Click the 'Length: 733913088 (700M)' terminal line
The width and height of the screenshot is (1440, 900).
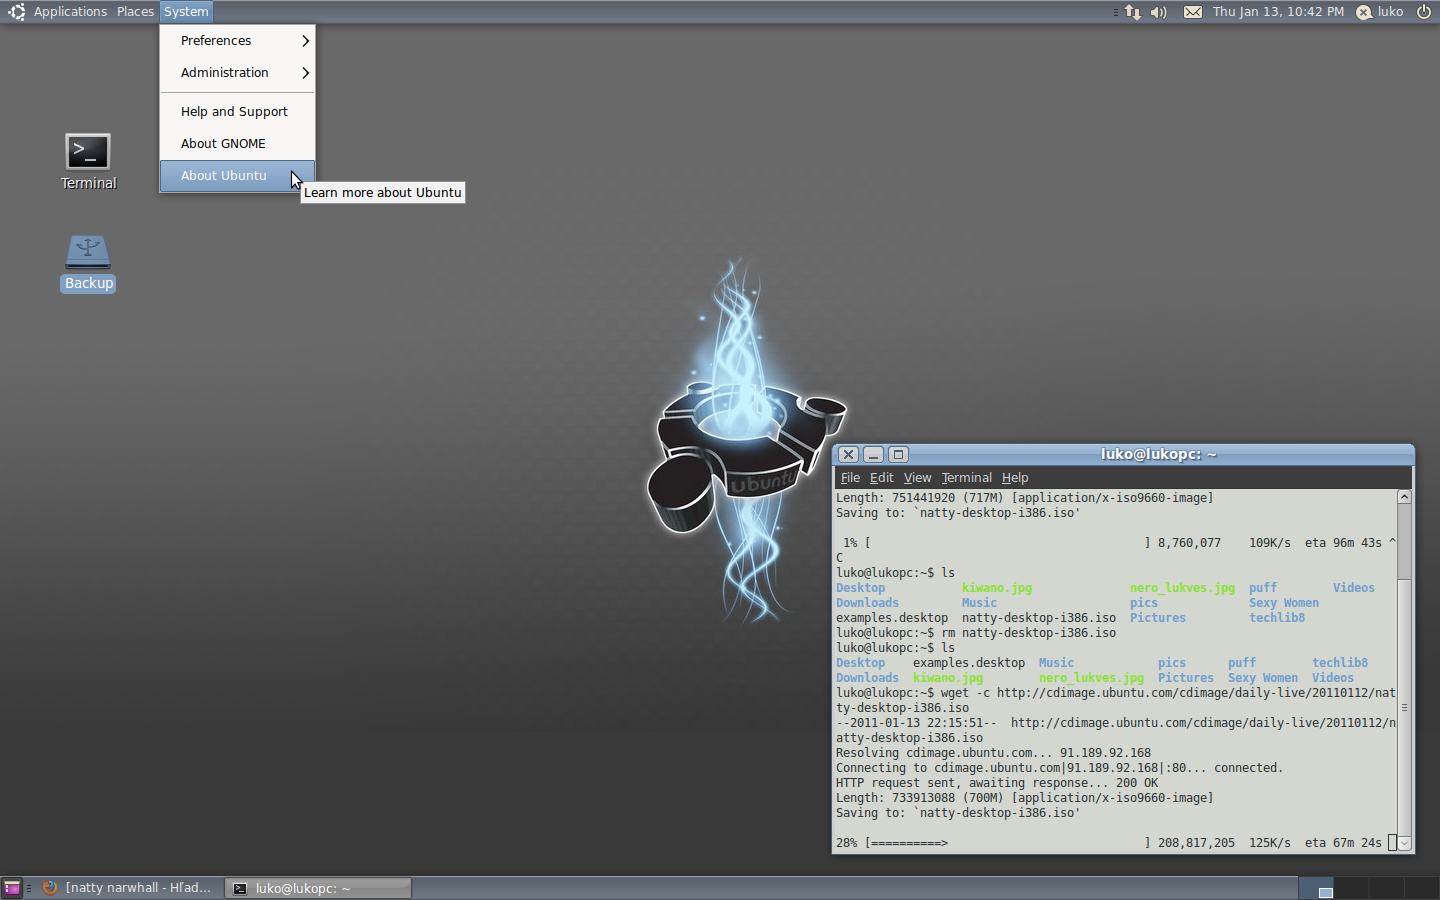1024,798
